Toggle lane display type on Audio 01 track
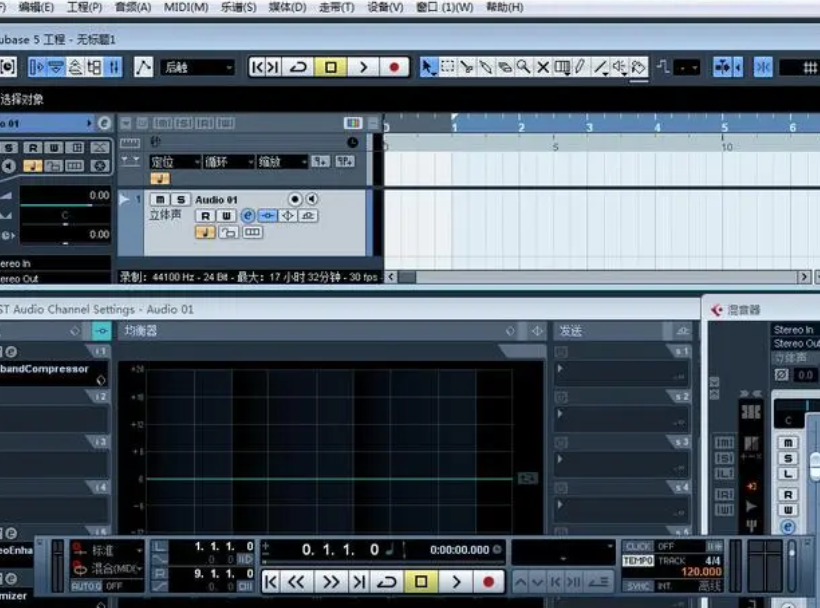 click(252, 232)
